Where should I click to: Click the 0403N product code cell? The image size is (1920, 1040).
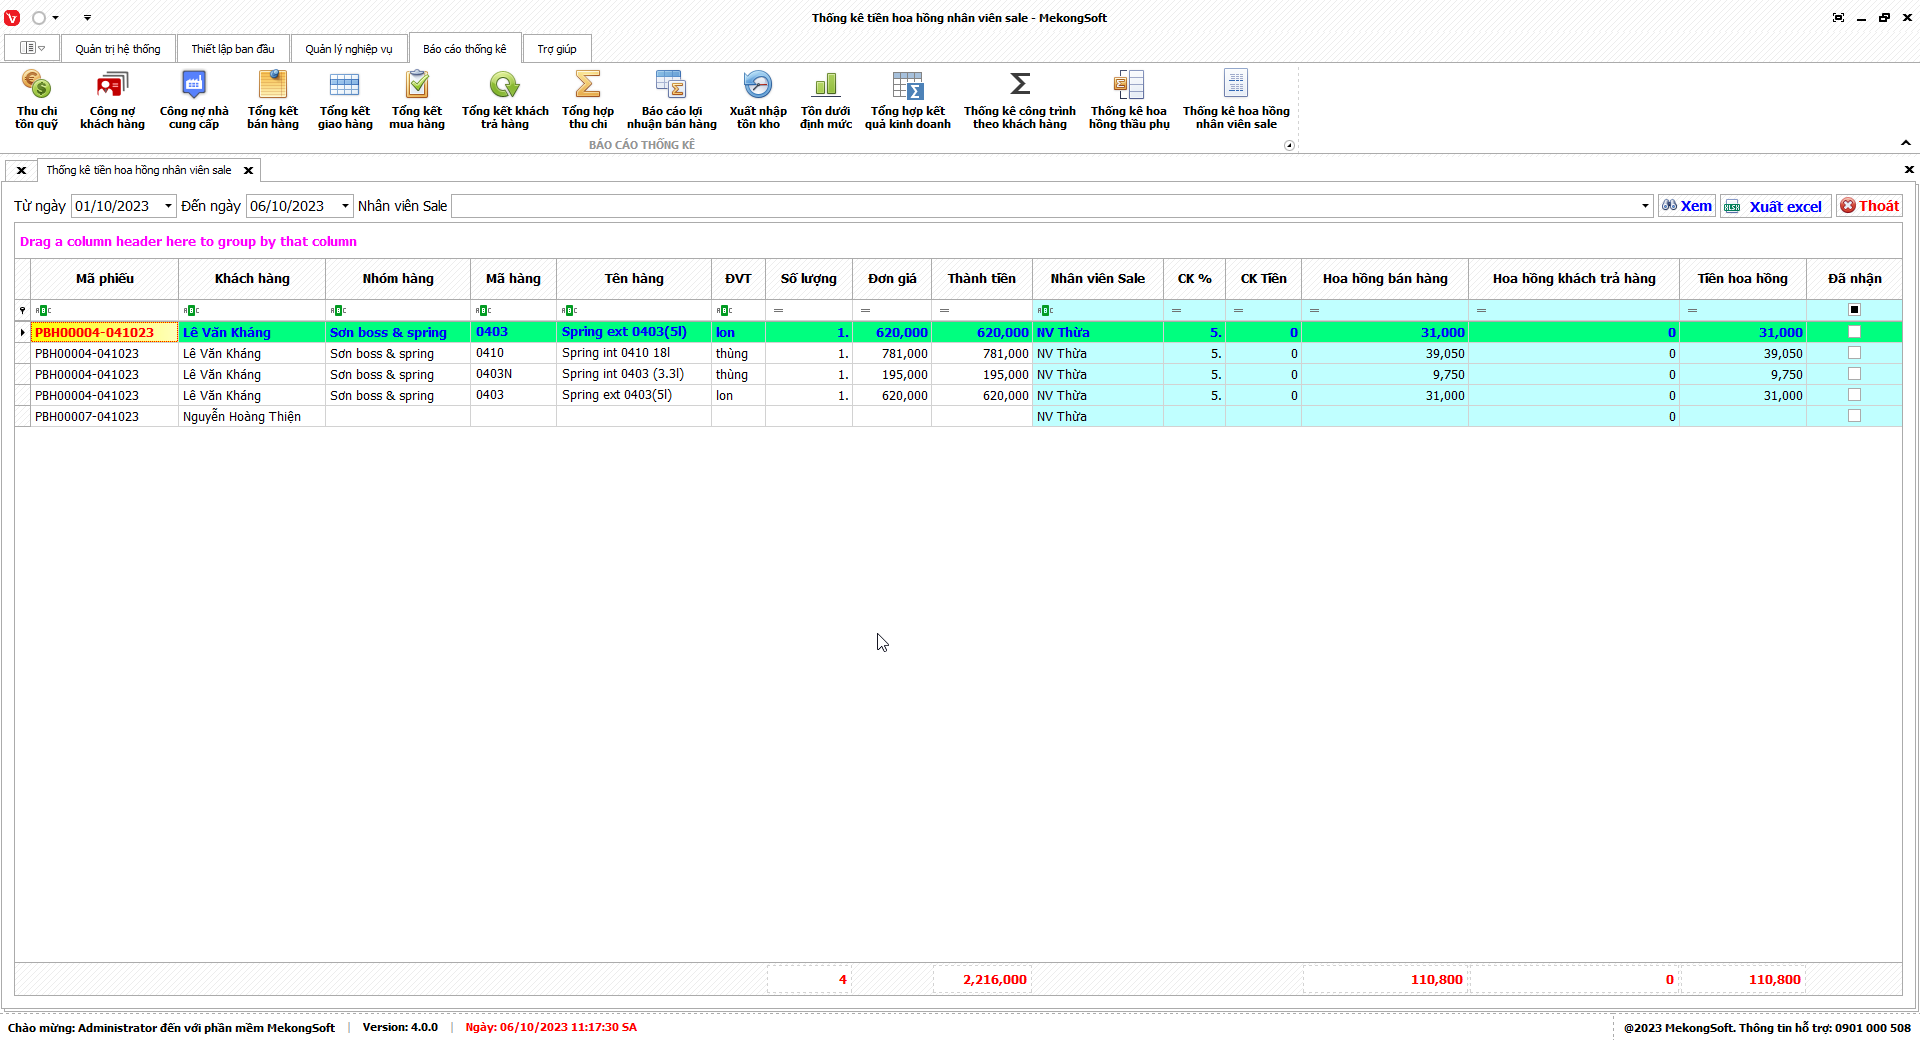point(513,375)
